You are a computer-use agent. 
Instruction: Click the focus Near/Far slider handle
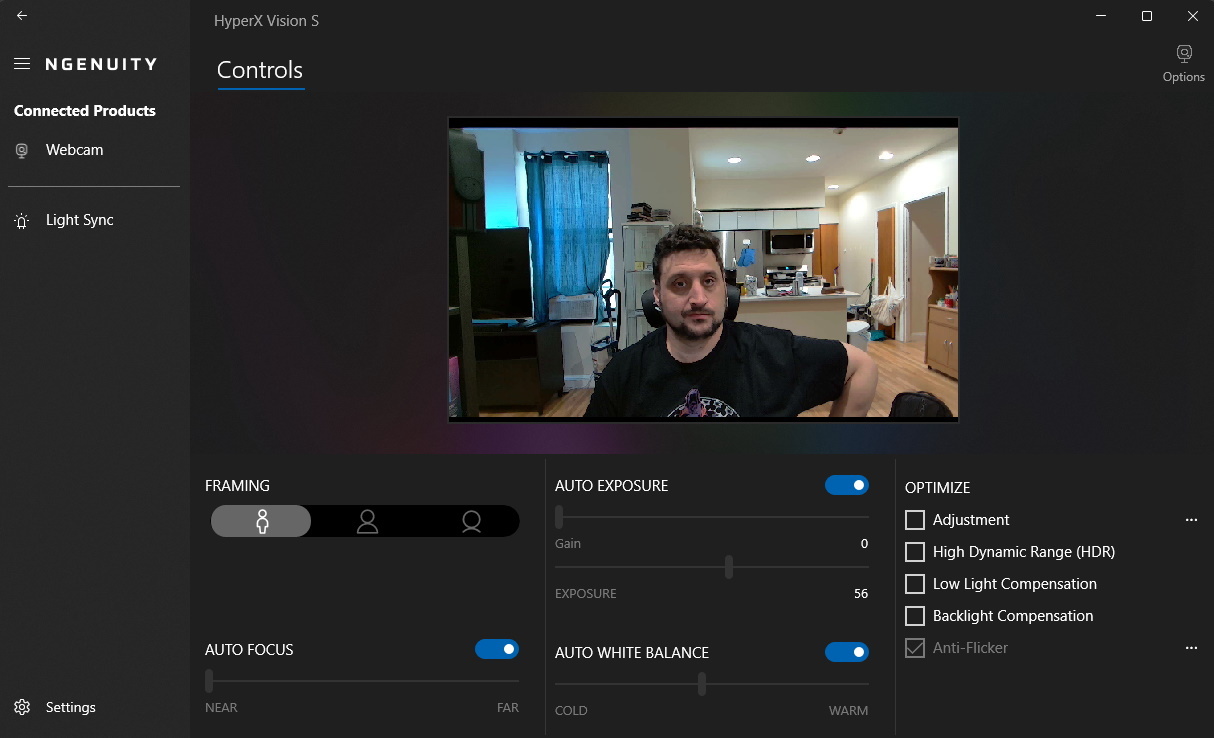(209, 681)
